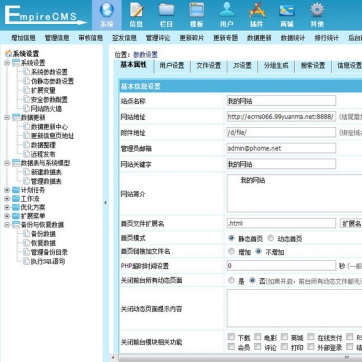Open 管理信息 in the shortcut bar
362x362 pixels.
(x=57, y=38)
